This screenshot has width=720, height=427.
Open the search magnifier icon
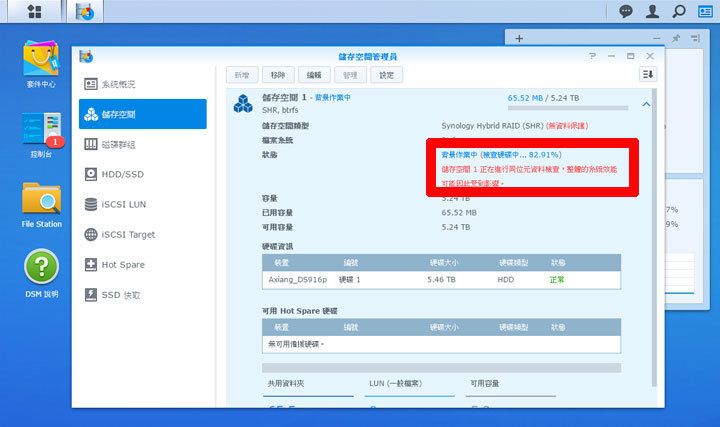pos(679,11)
